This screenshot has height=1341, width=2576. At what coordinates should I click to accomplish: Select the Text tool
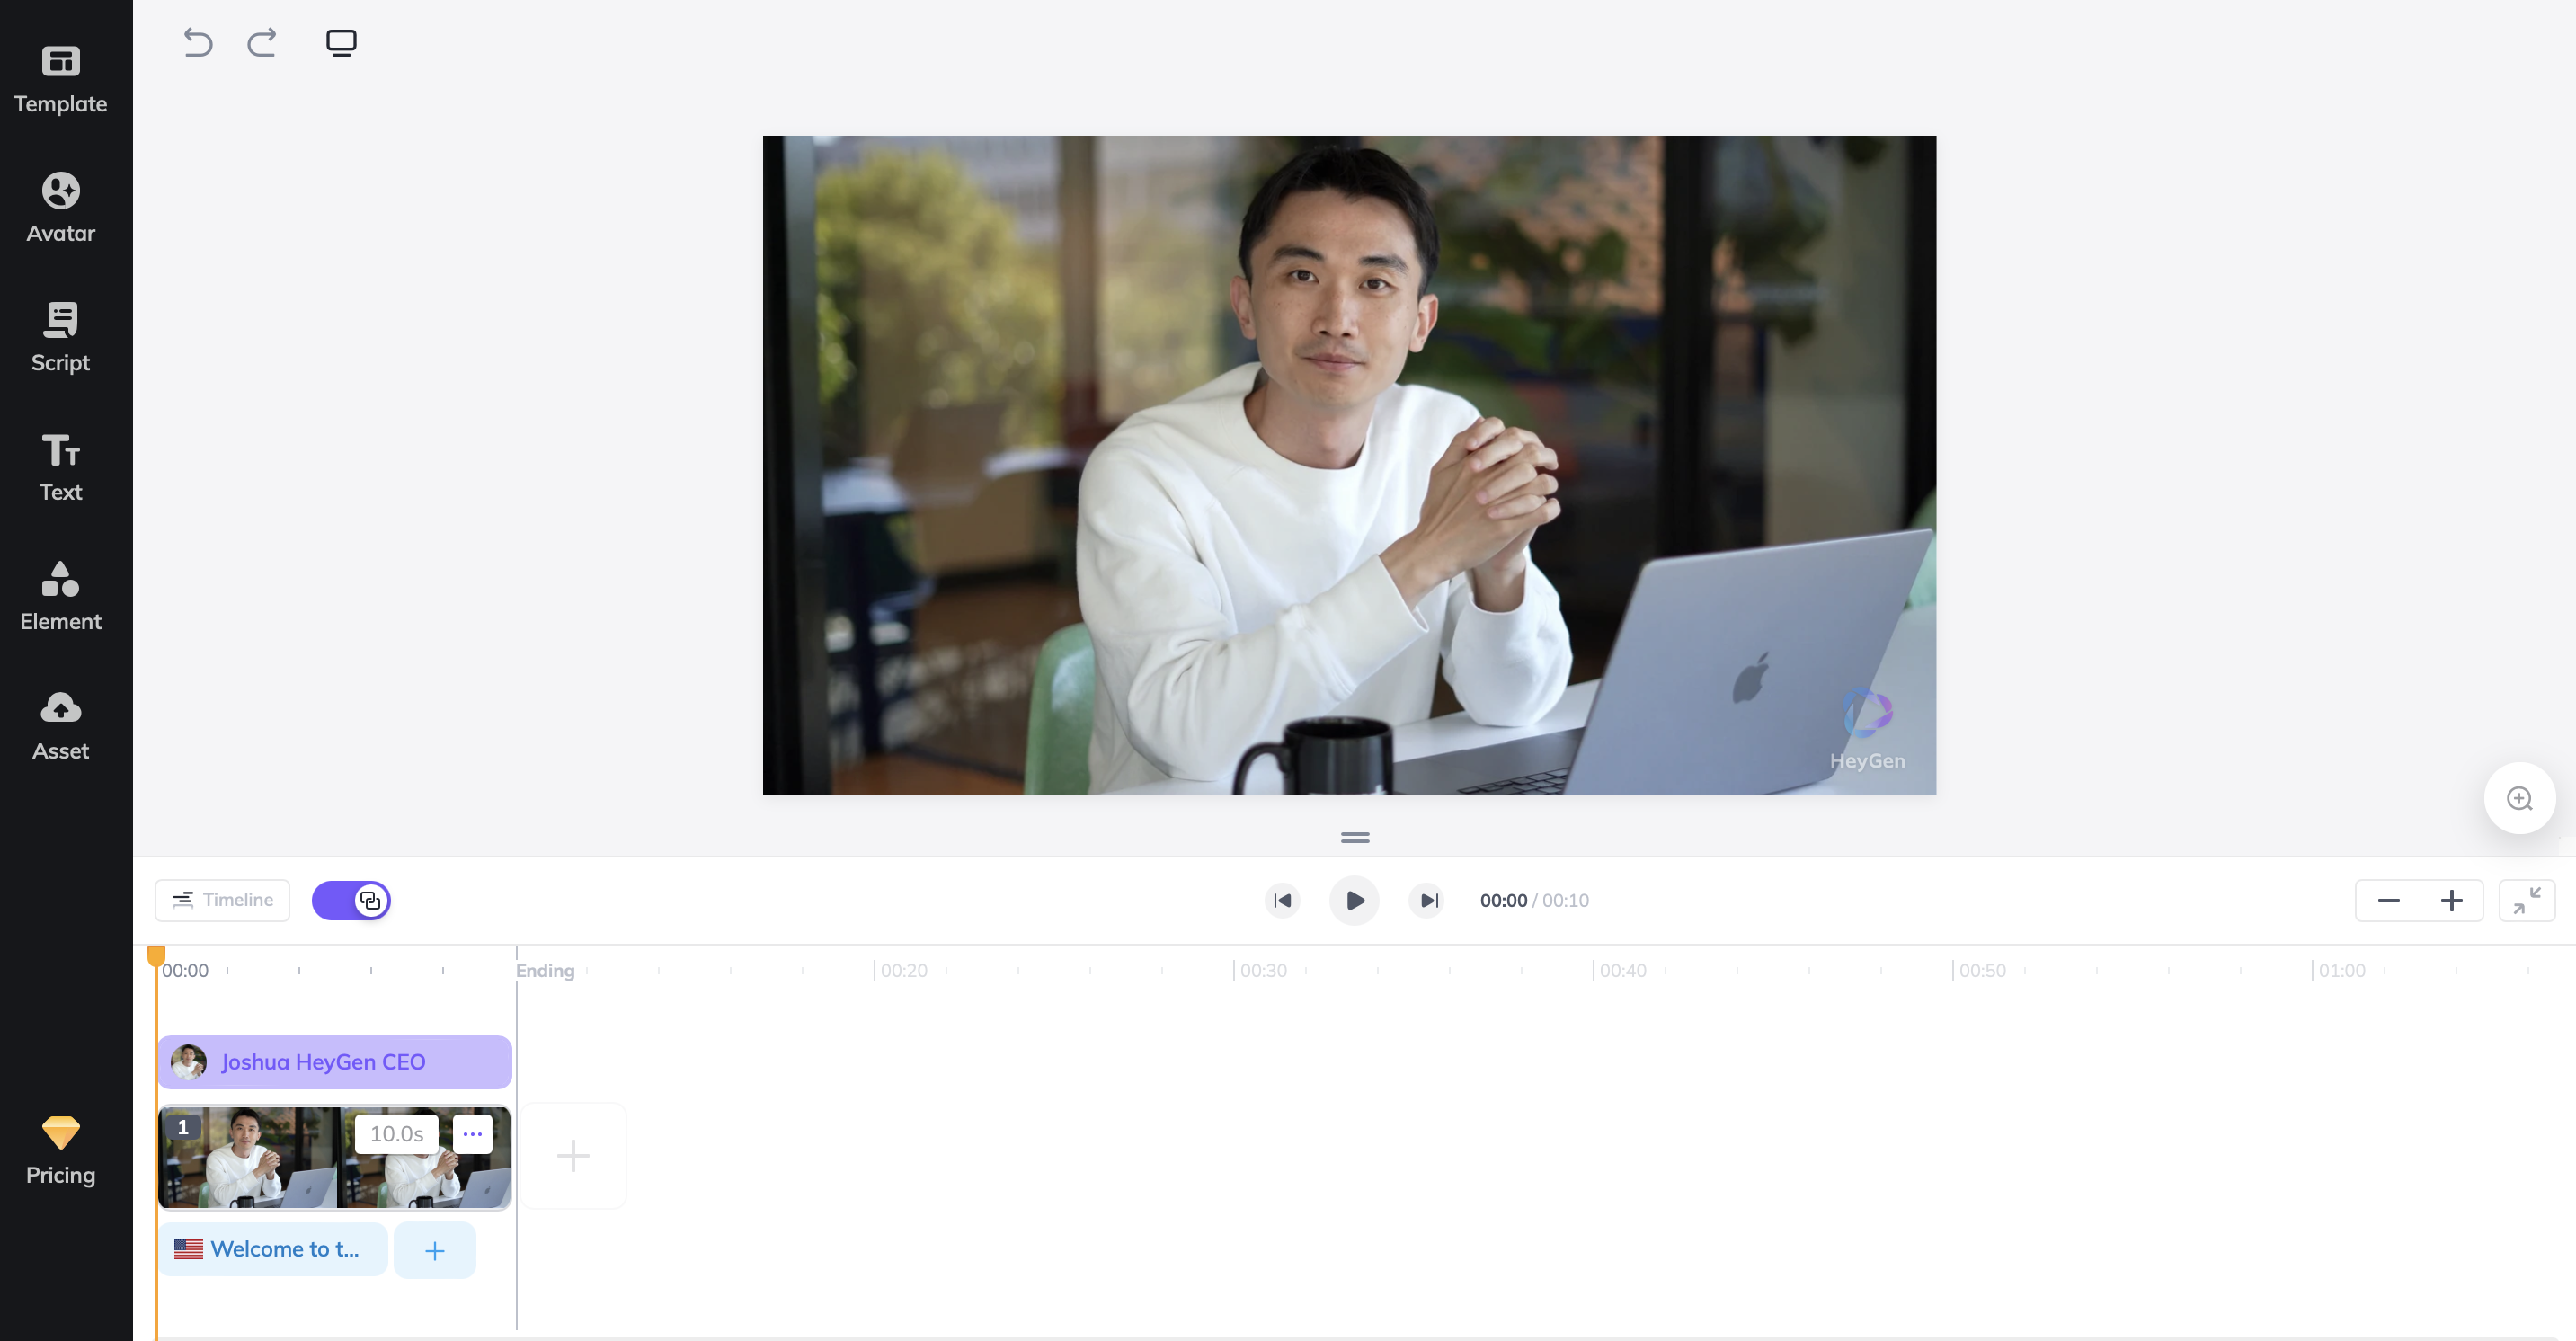click(x=59, y=466)
